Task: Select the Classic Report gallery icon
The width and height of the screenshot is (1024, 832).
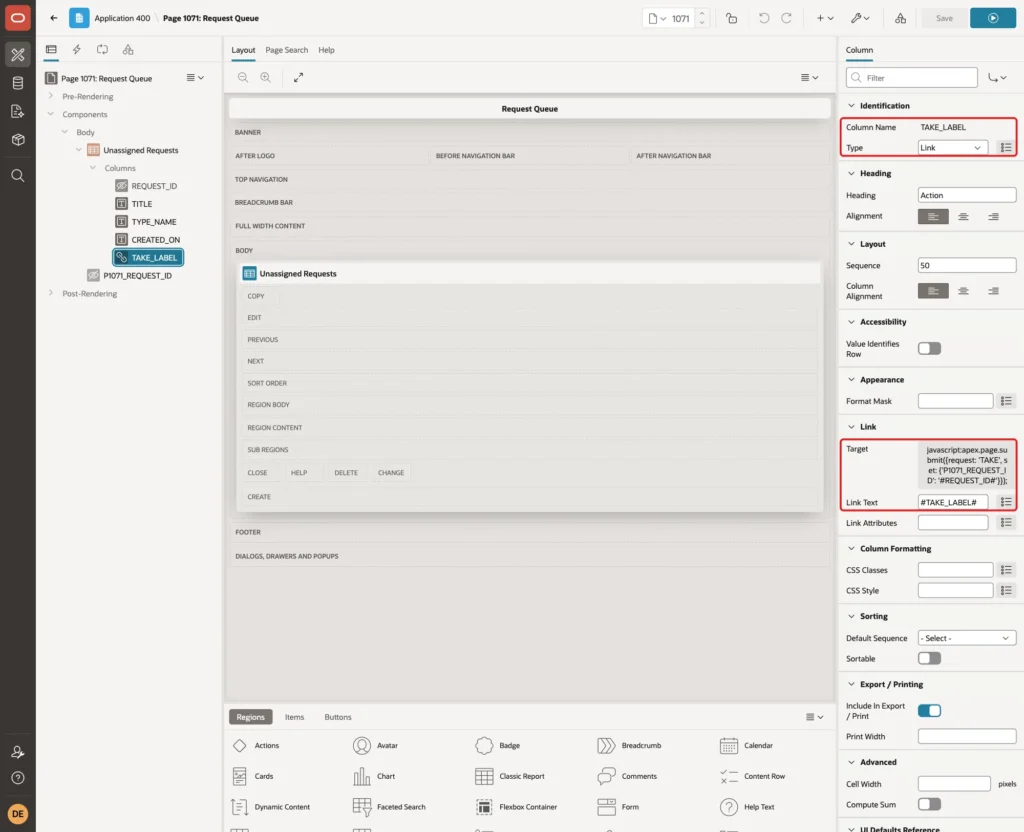Action: 484,776
